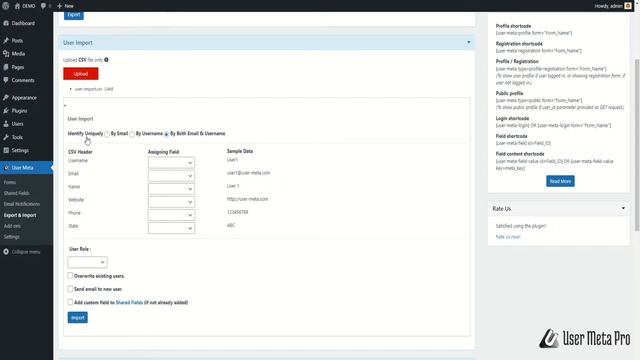Open Forms submenu item
This screenshot has width=640, height=360.
coord(10,182)
